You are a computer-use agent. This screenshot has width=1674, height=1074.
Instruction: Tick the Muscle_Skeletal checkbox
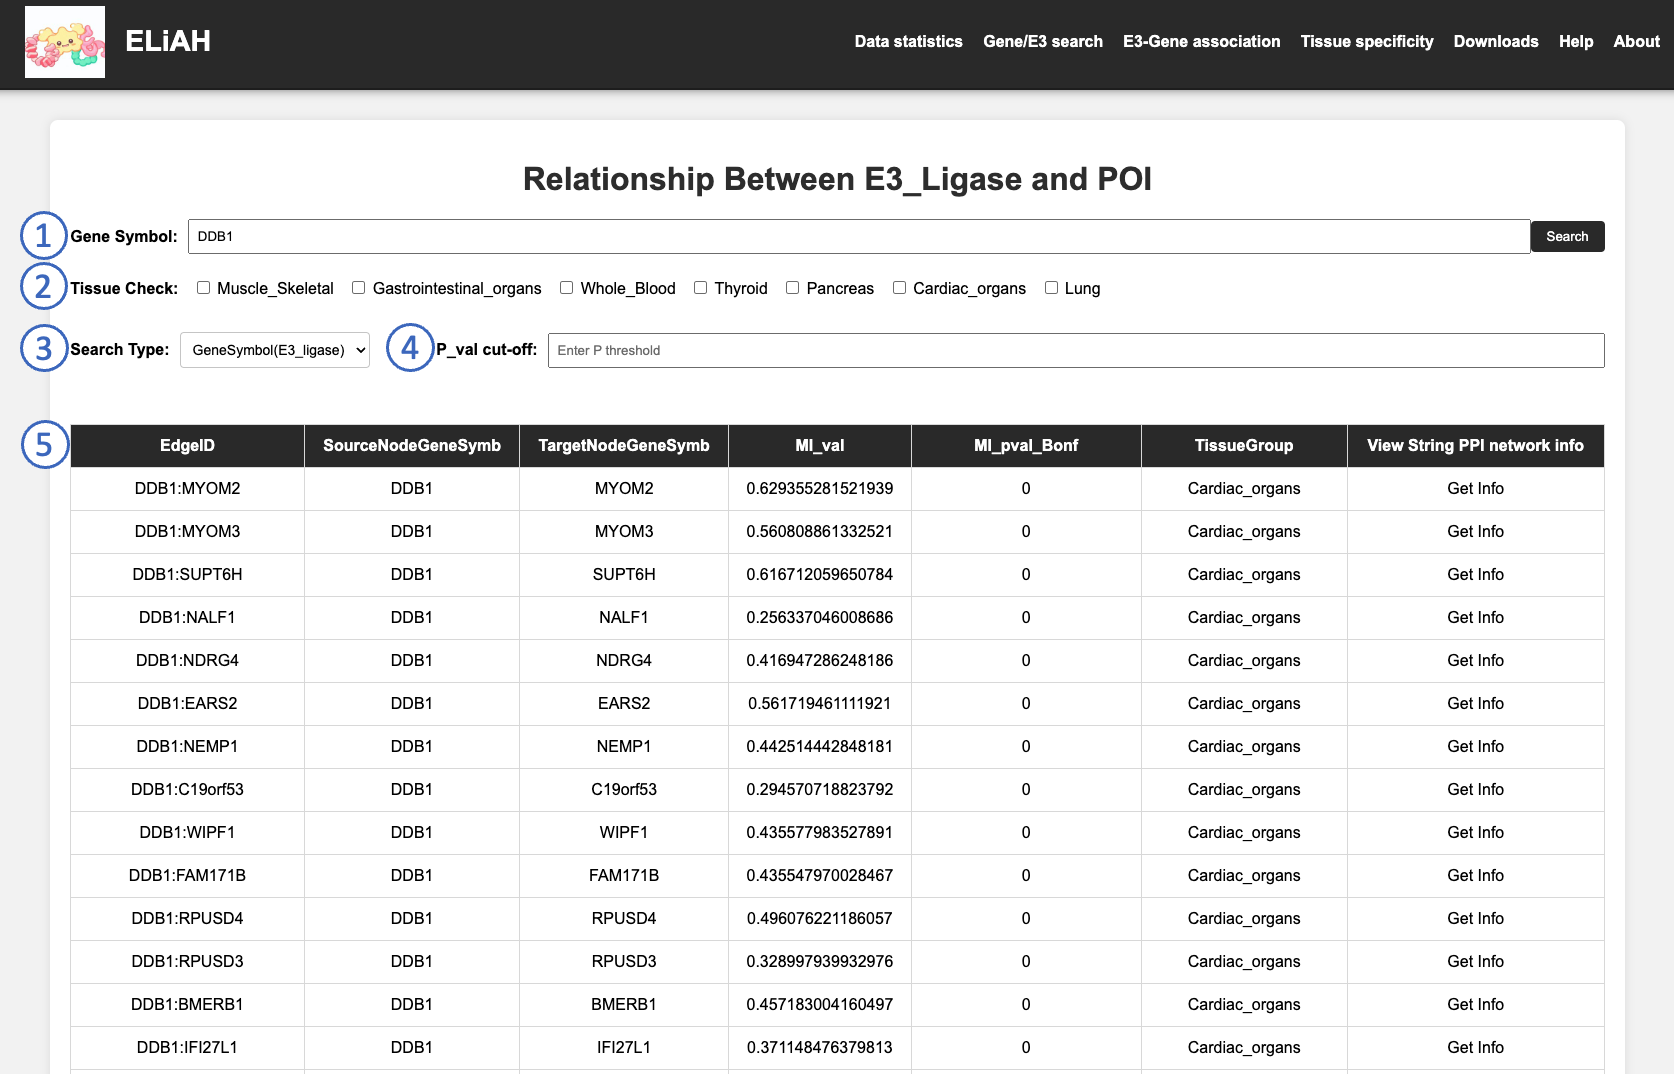pos(204,288)
